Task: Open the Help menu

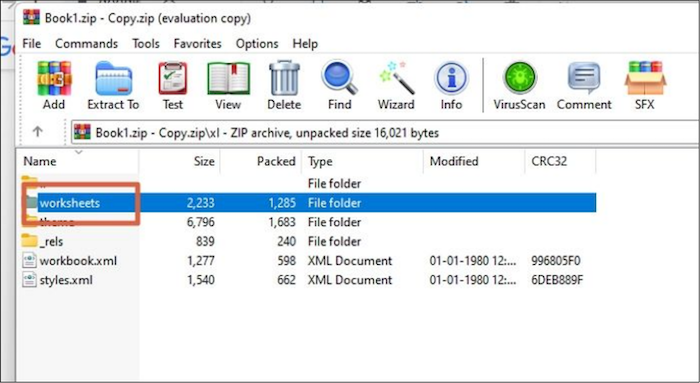Action: point(305,44)
